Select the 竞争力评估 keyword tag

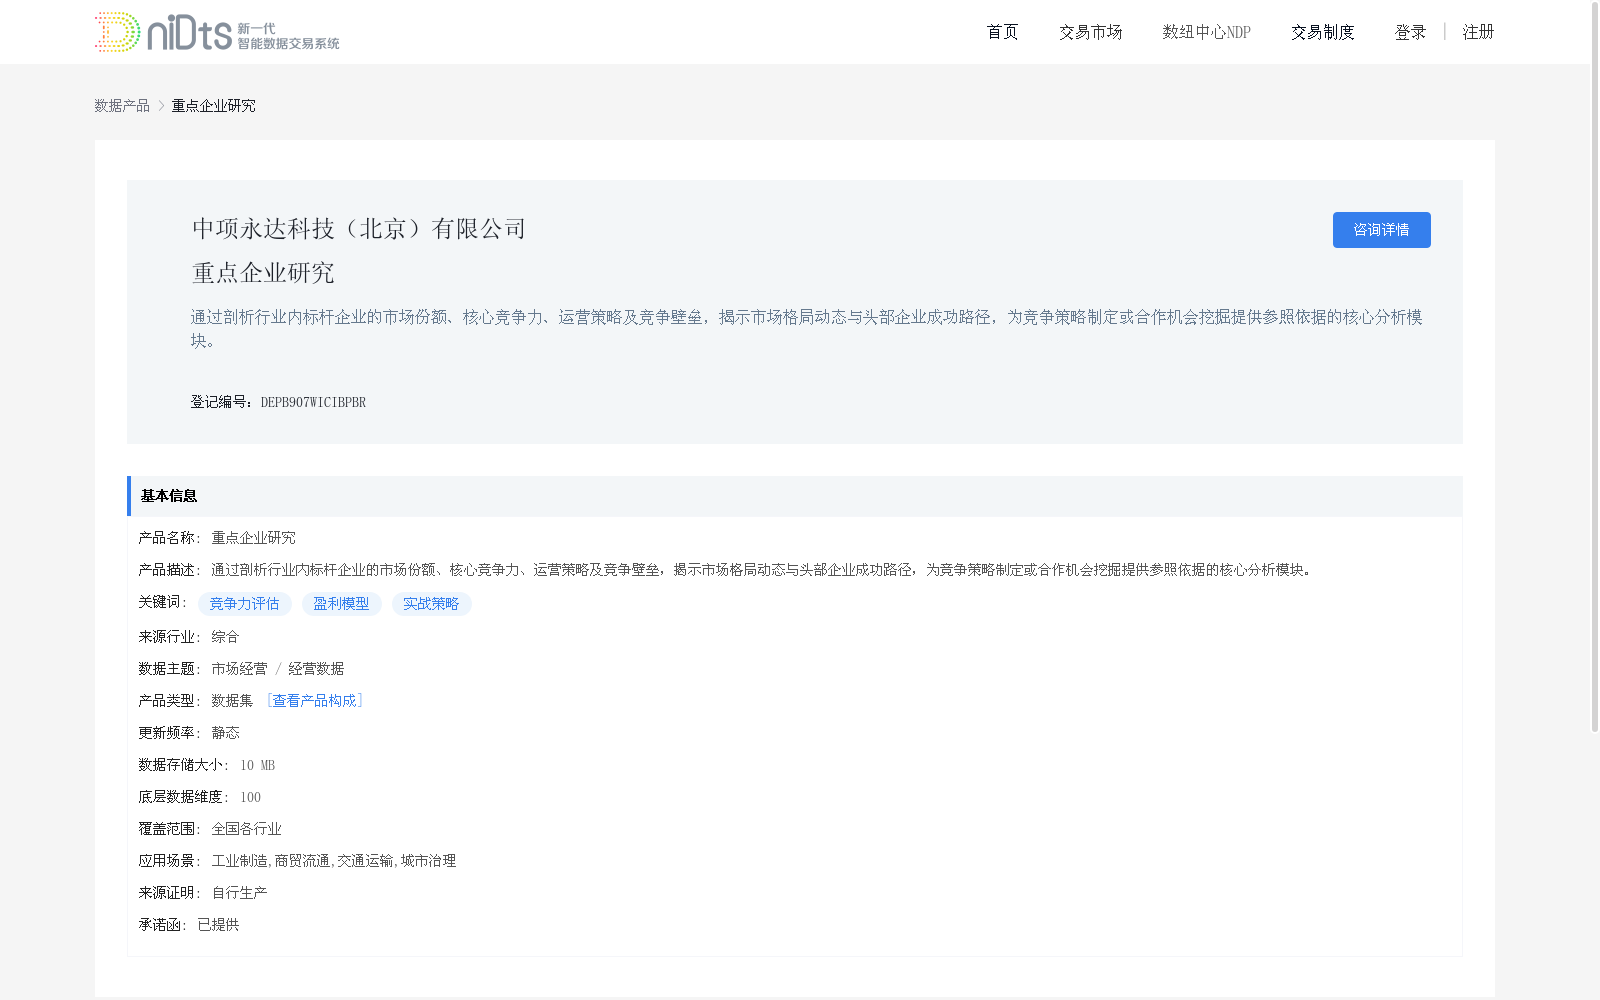[x=244, y=604]
